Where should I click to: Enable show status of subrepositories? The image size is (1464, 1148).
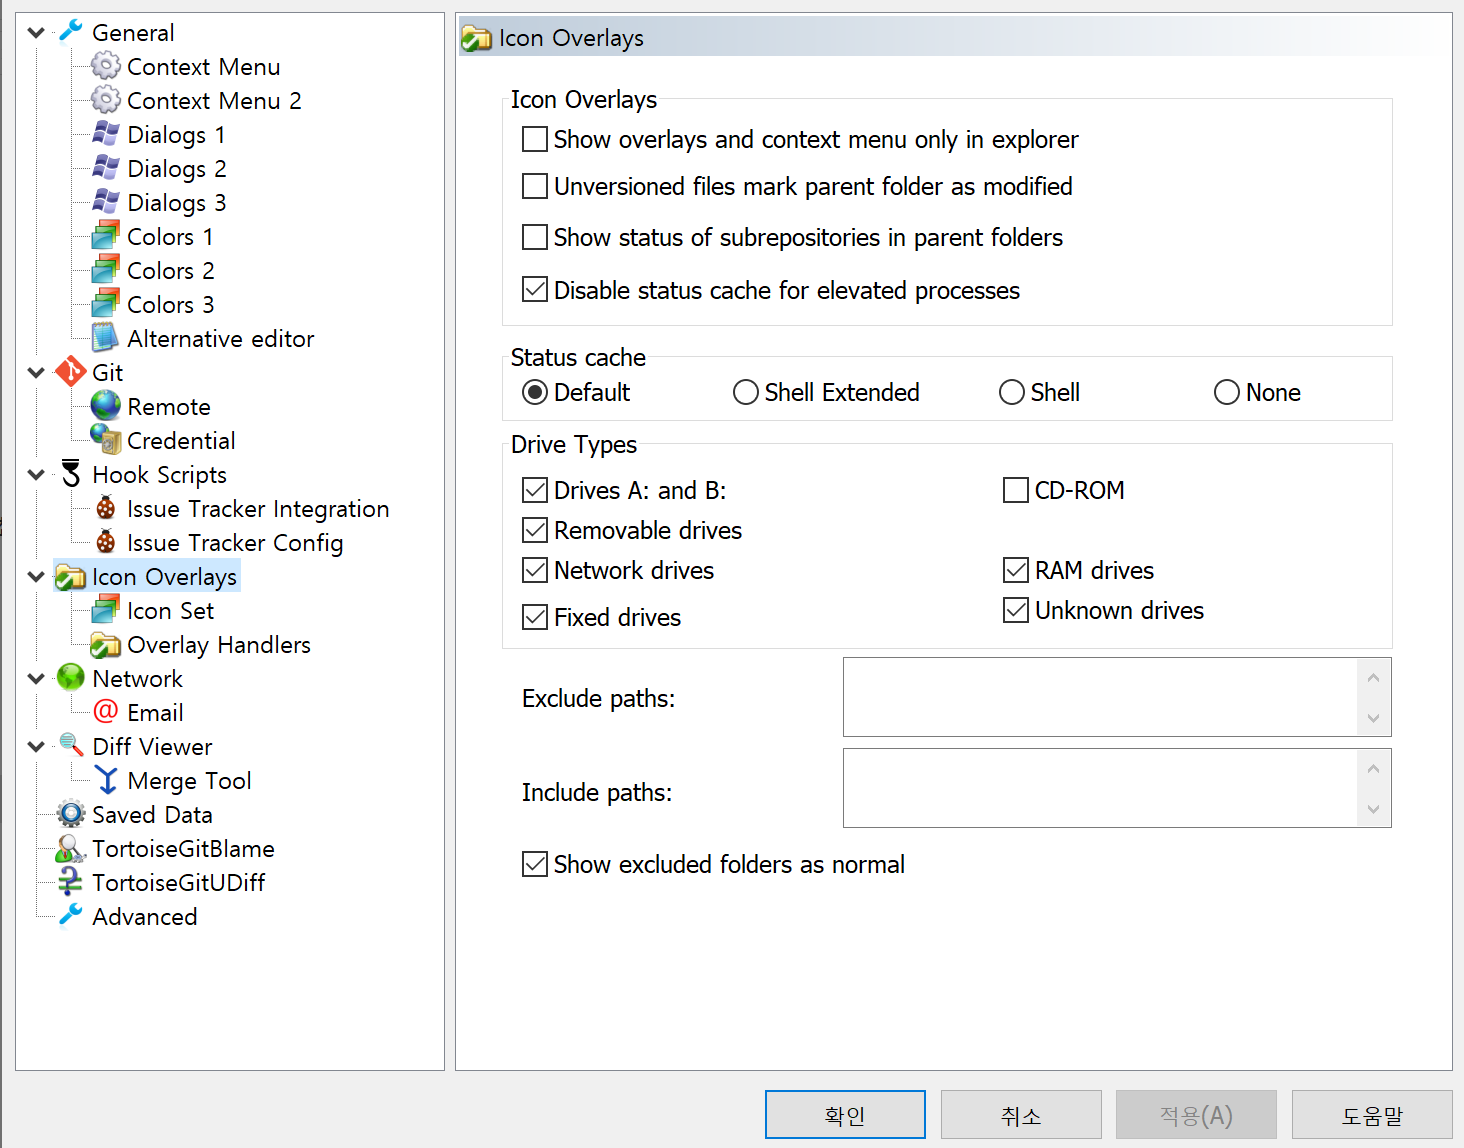pyautogui.click(x=535, y=237)
